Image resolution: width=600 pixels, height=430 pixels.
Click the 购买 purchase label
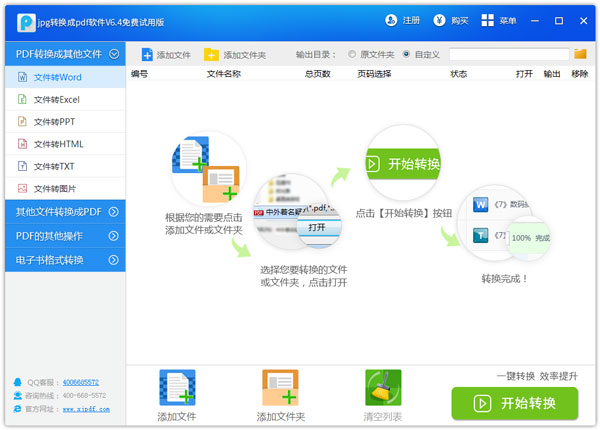[x=460, y=20]
